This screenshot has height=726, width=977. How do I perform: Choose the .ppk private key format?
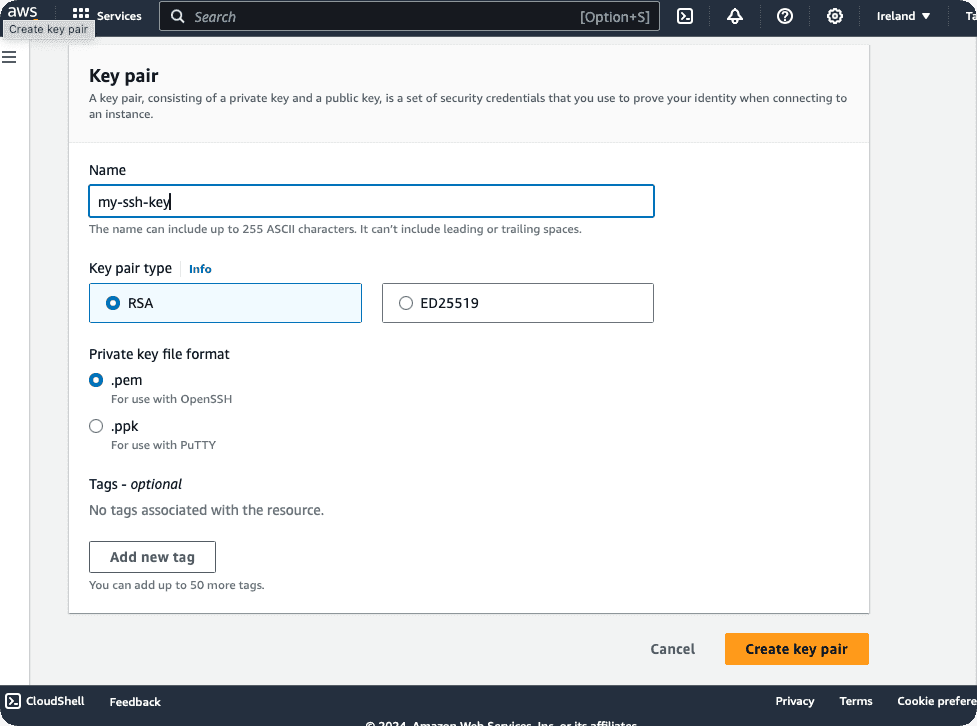click(x=96, y=426)
